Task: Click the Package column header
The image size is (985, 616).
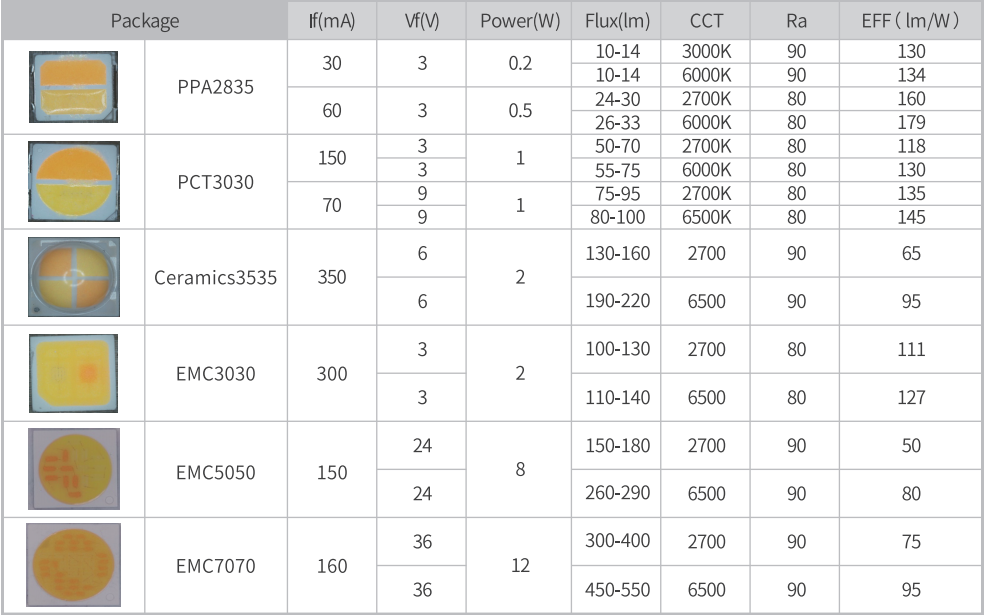Action: [x=145, y=20]
